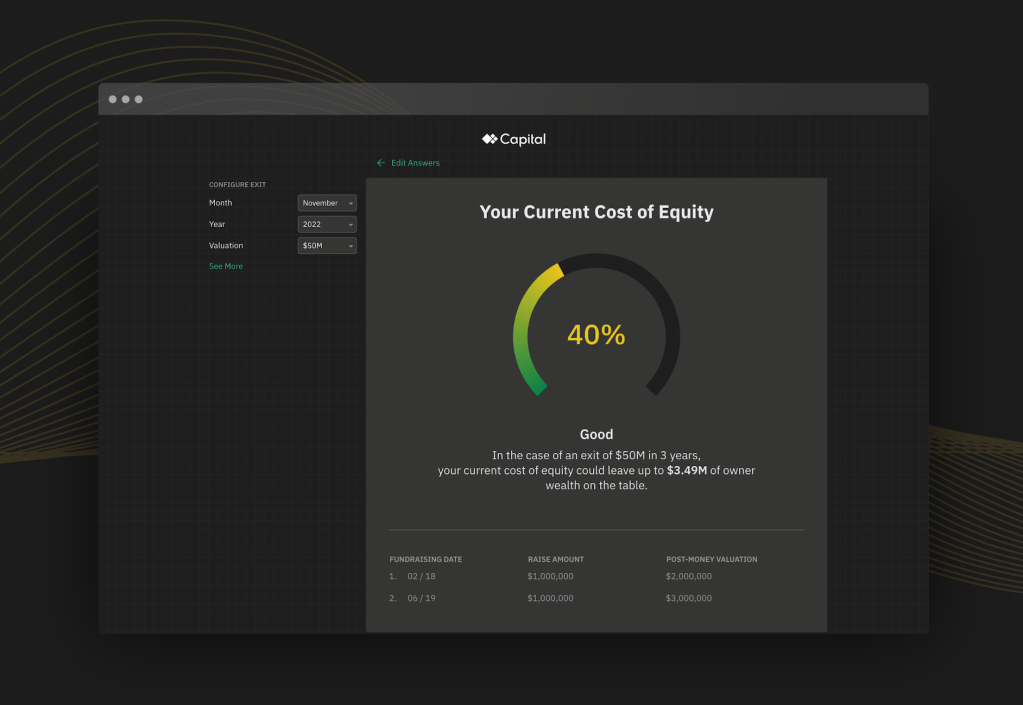Select the 02 / 18 fundraising date
1023x705 pixels.
click(421, 577)
